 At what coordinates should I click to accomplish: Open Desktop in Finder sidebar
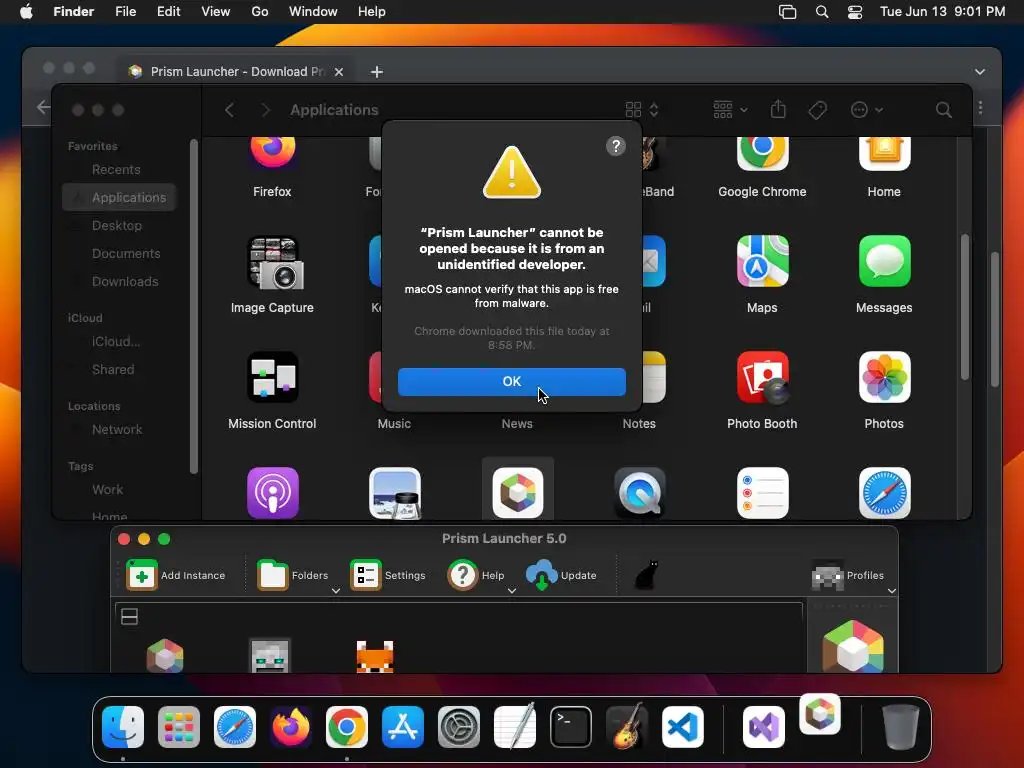116,225
